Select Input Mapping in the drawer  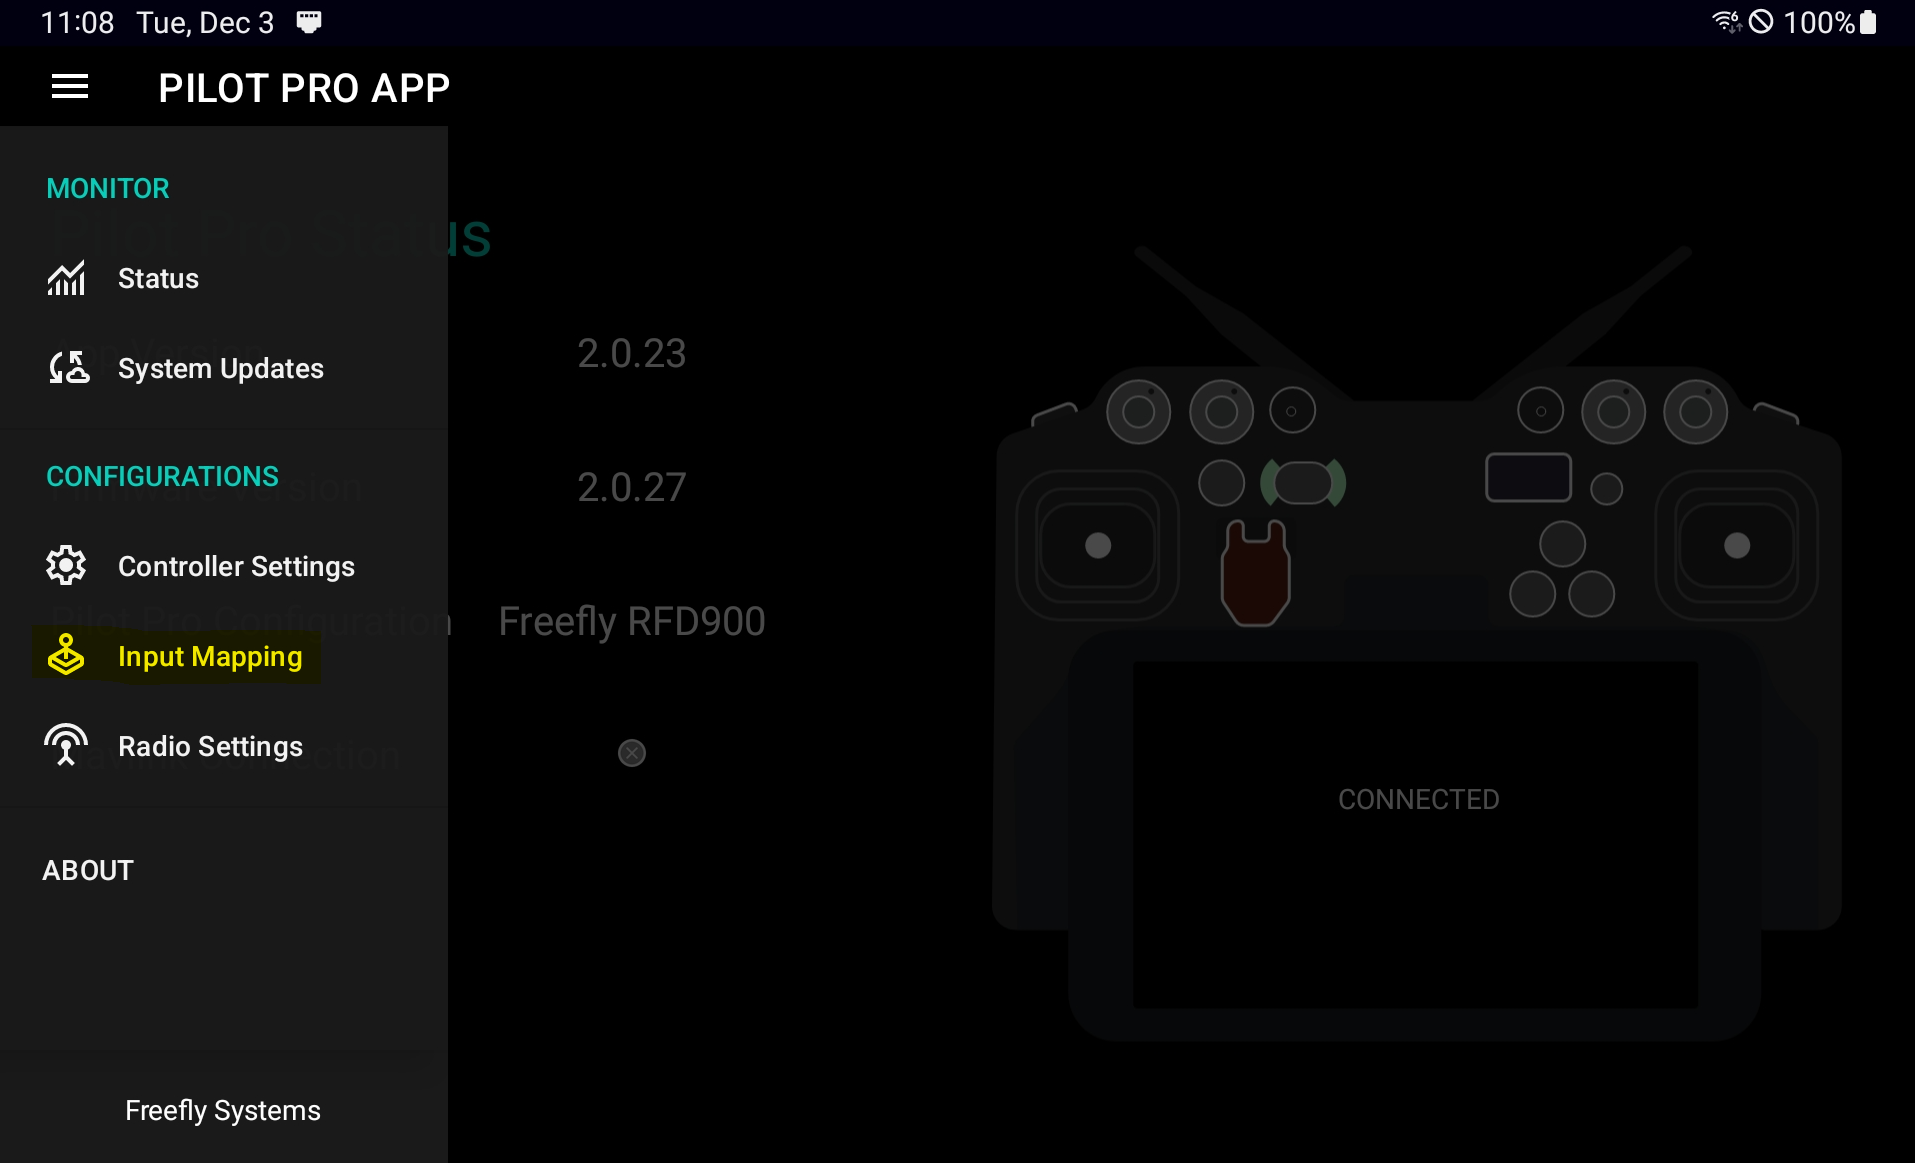click(x=210, y=656)
